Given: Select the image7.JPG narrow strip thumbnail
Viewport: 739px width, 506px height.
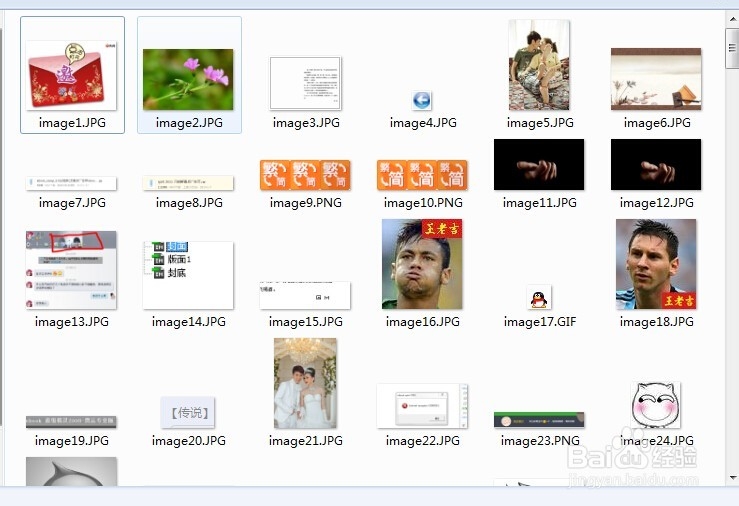Looking at the screenshot, I should [71, 183].
